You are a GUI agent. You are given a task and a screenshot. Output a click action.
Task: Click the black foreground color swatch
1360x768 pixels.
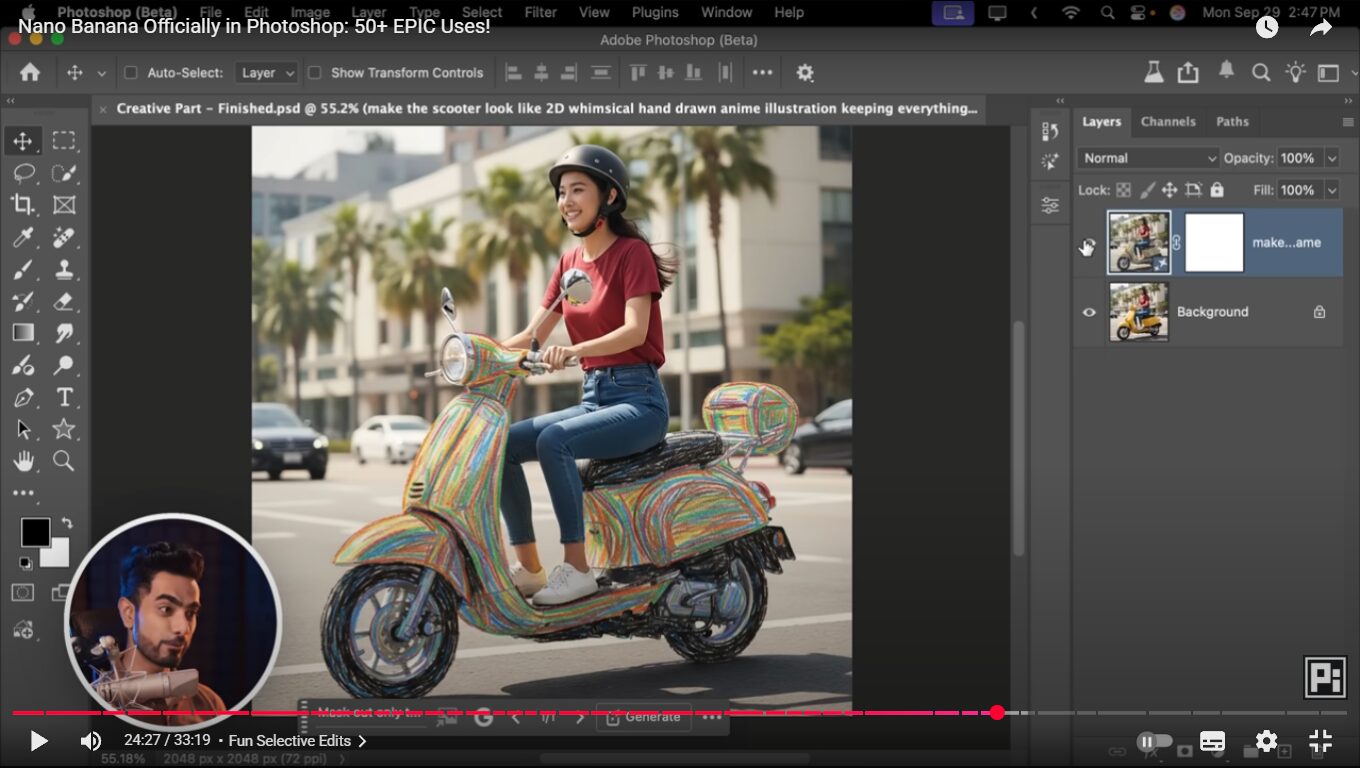pyautogui.click(x=35, y=532)
